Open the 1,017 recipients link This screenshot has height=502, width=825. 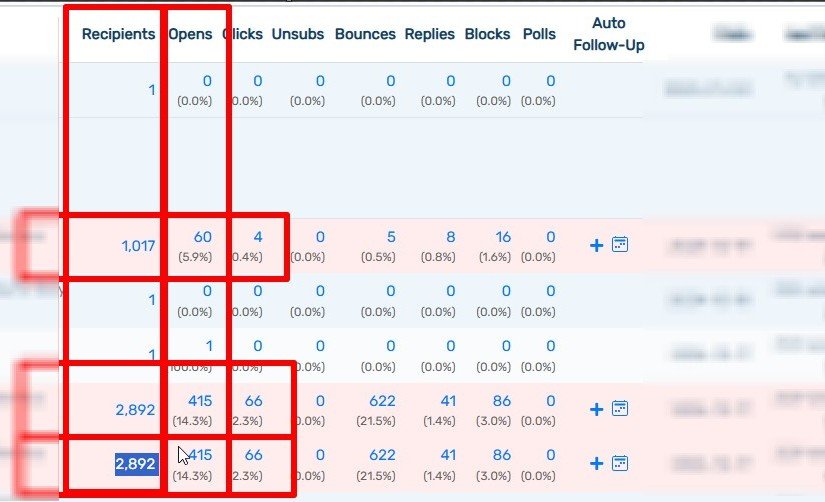(x=138, y=245)
